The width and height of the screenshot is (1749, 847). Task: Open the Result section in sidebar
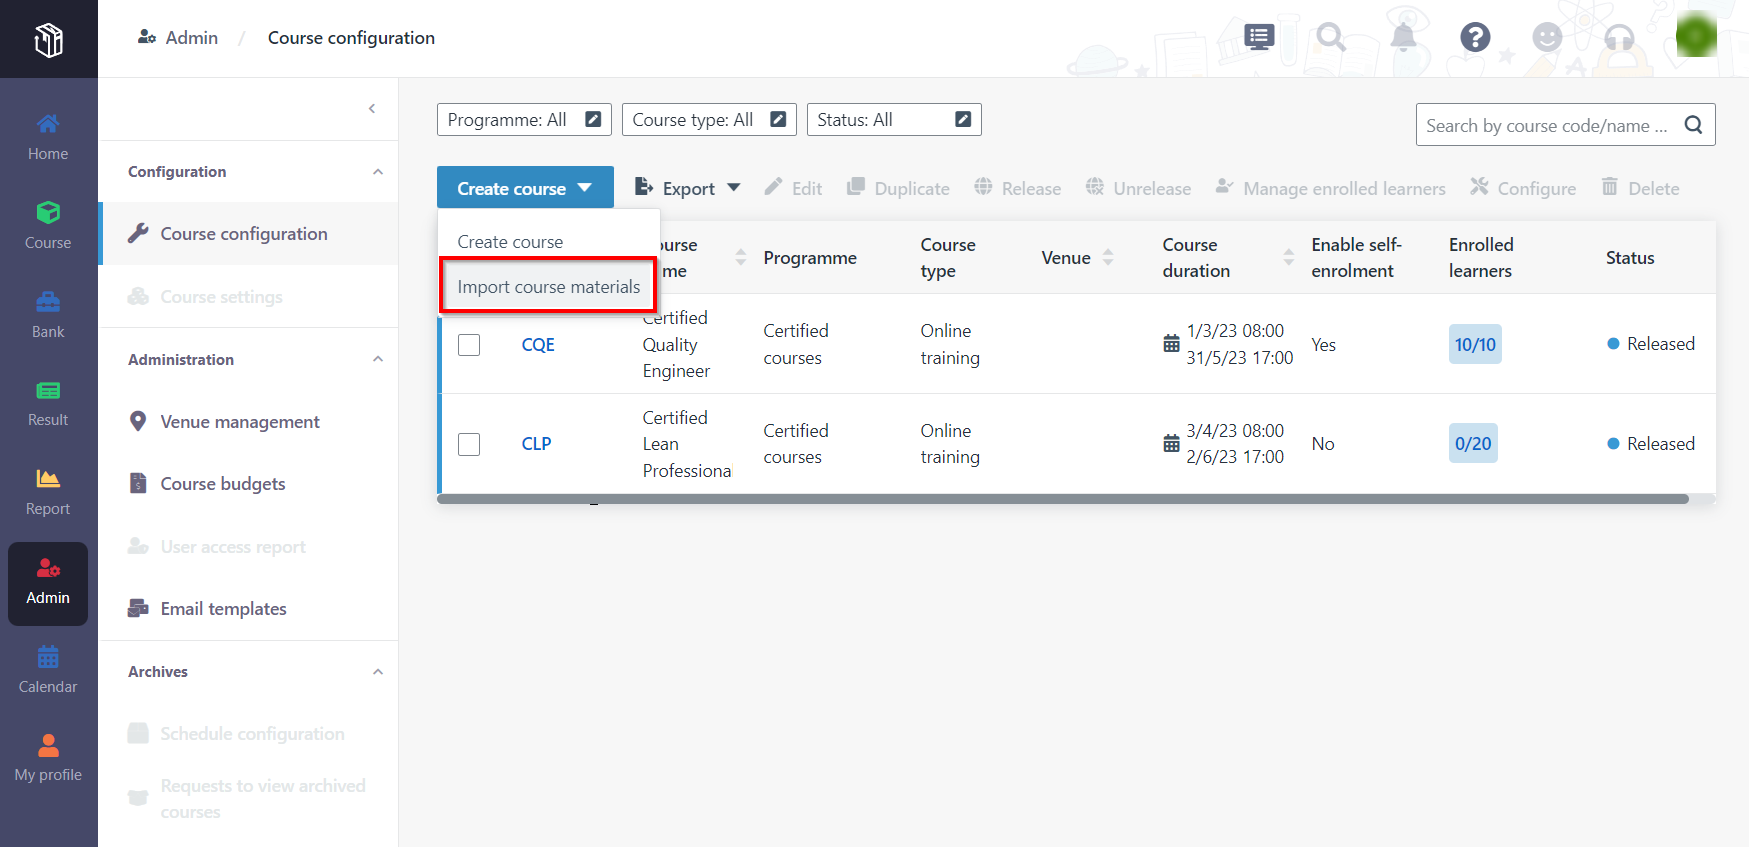pyautogui.click(x=48, y=404)
